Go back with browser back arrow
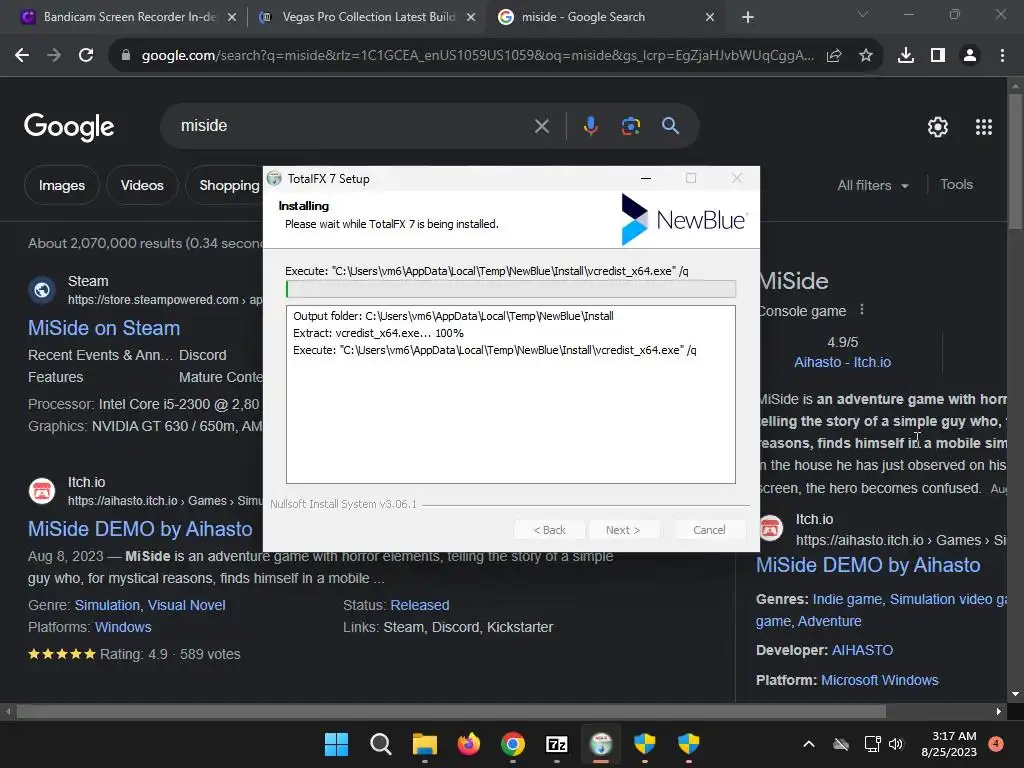Screen dimensions: 1024x768 [x=22, y=56]
